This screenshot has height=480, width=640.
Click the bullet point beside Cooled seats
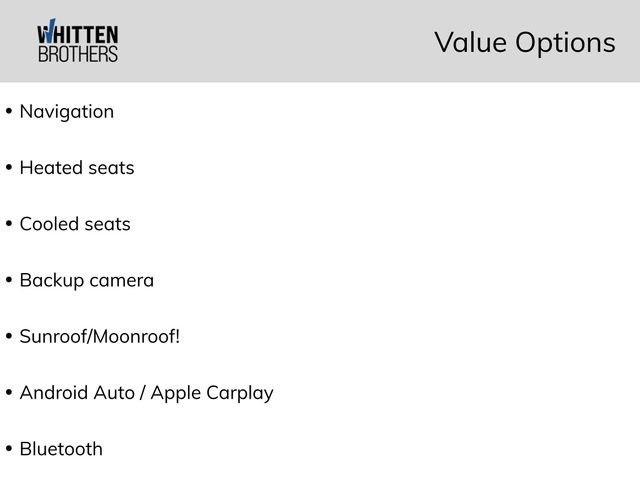click(9, 224)
